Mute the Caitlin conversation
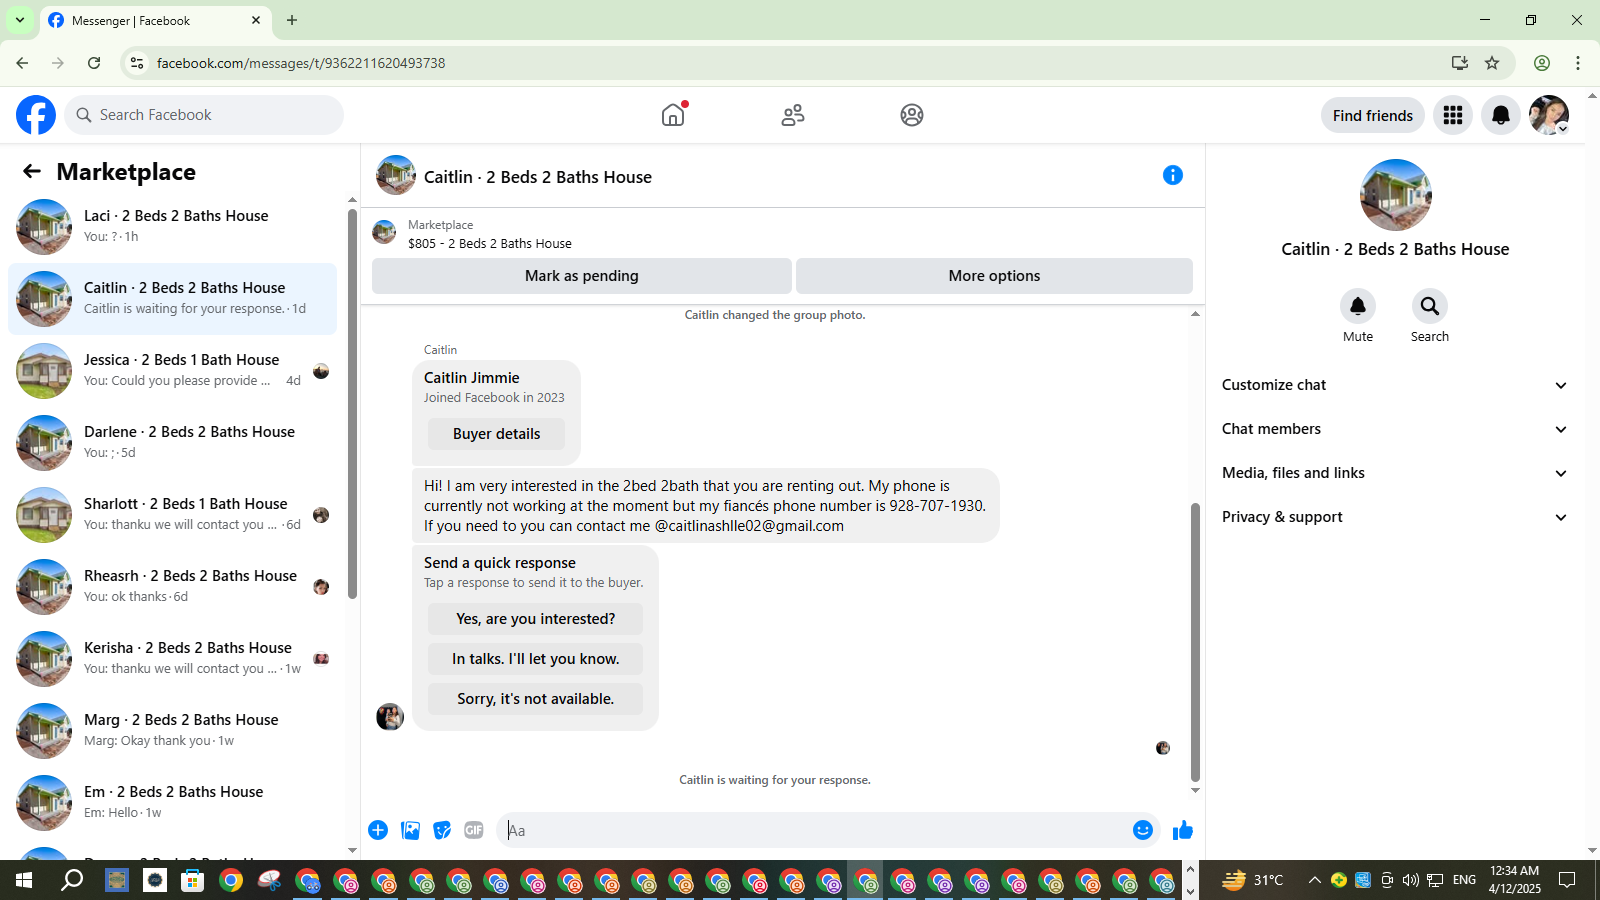Screen dimensions: 1600x900 [x=1358, y=306]
